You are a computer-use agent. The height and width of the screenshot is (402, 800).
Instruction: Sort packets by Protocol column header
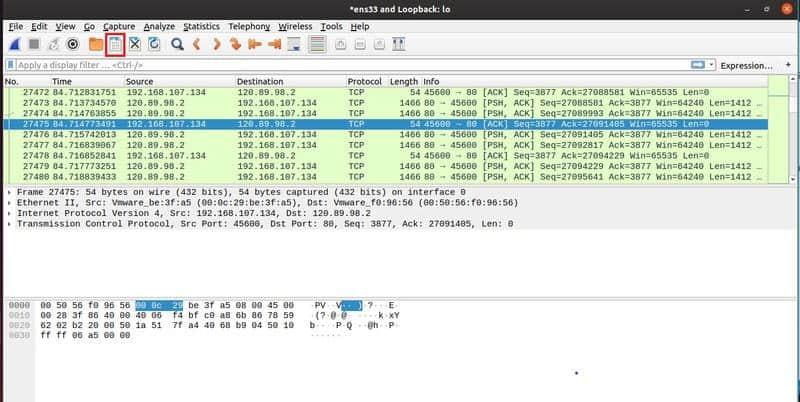[x=364, y=81]
